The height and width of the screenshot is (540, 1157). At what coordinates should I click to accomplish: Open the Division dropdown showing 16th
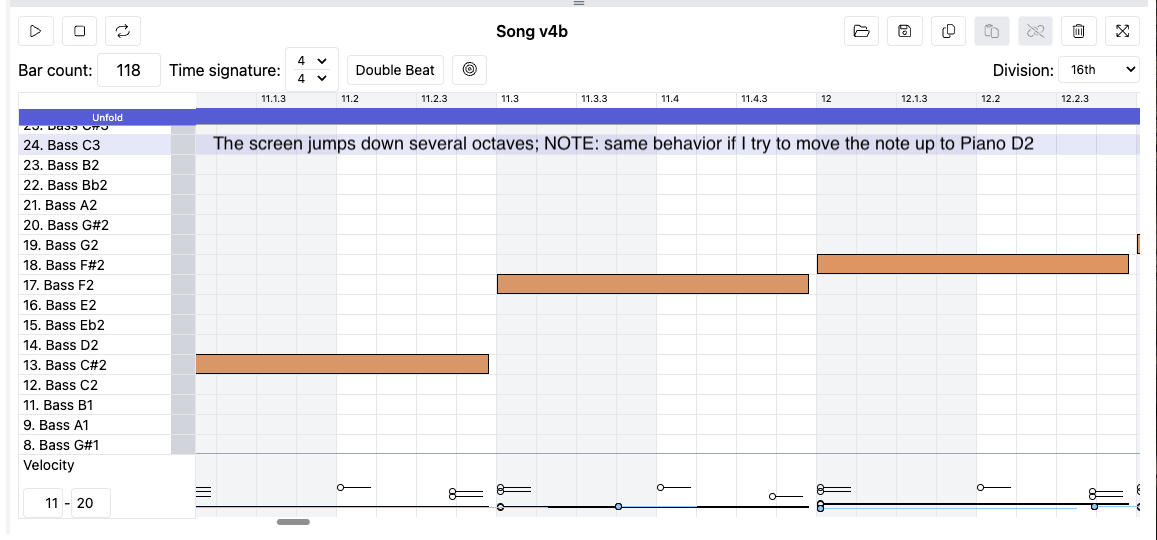[x=1101, y=70]
